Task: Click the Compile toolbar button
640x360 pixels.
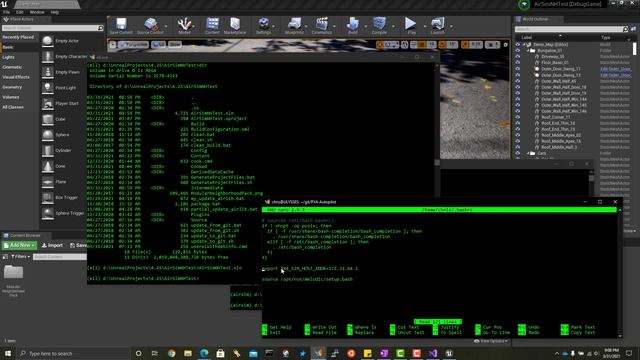Action: pyautogui.click(x=379, y=26)
